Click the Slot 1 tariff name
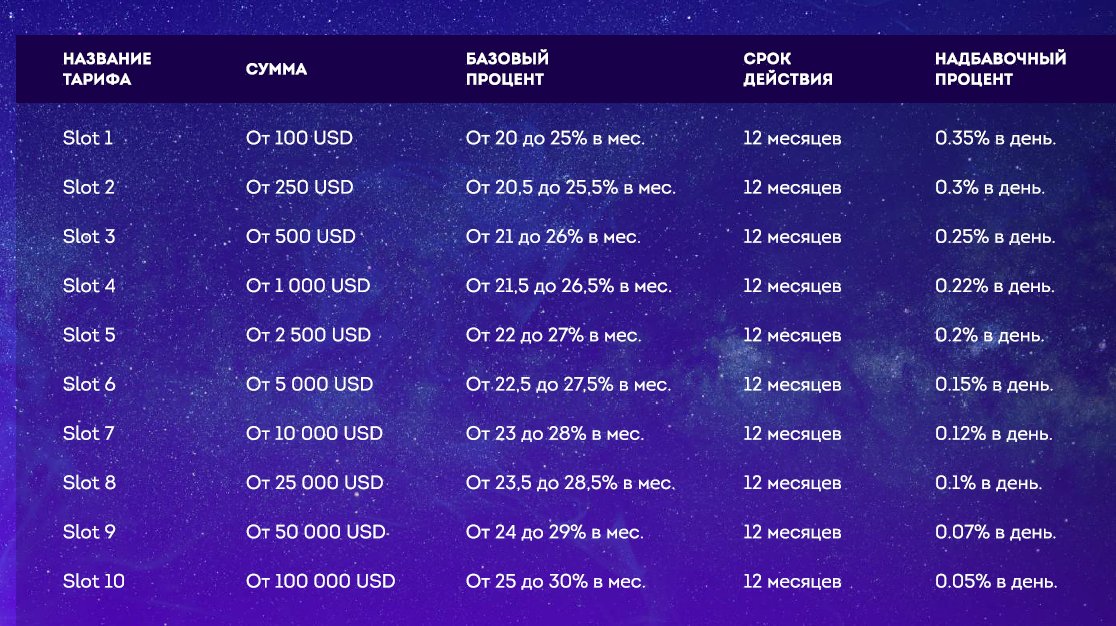Image resolution: width=1116 pixels, height=626 pixels. [88, 138]
